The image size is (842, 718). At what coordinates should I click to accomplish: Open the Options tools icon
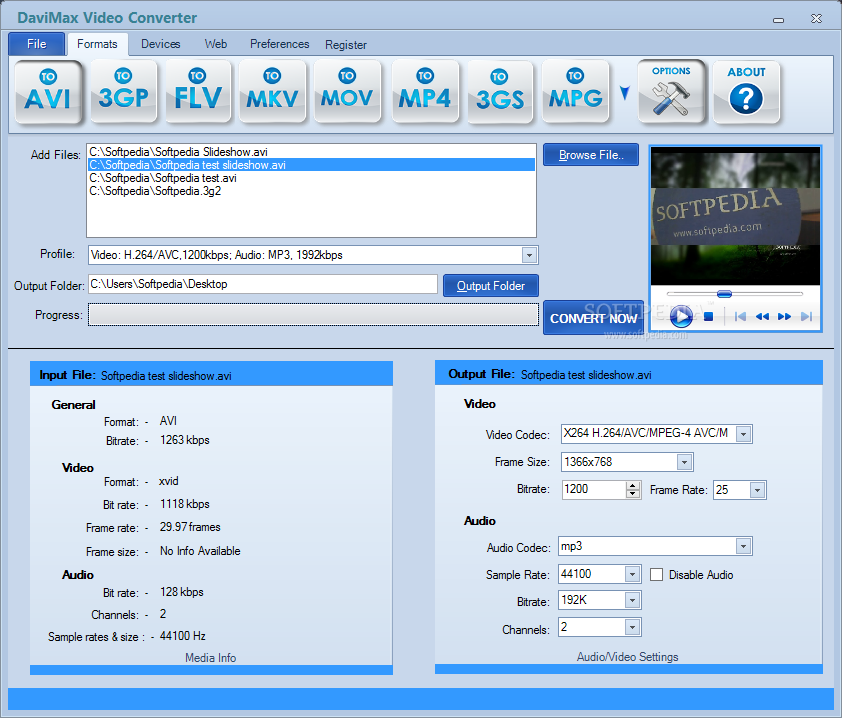click(671, 92)
